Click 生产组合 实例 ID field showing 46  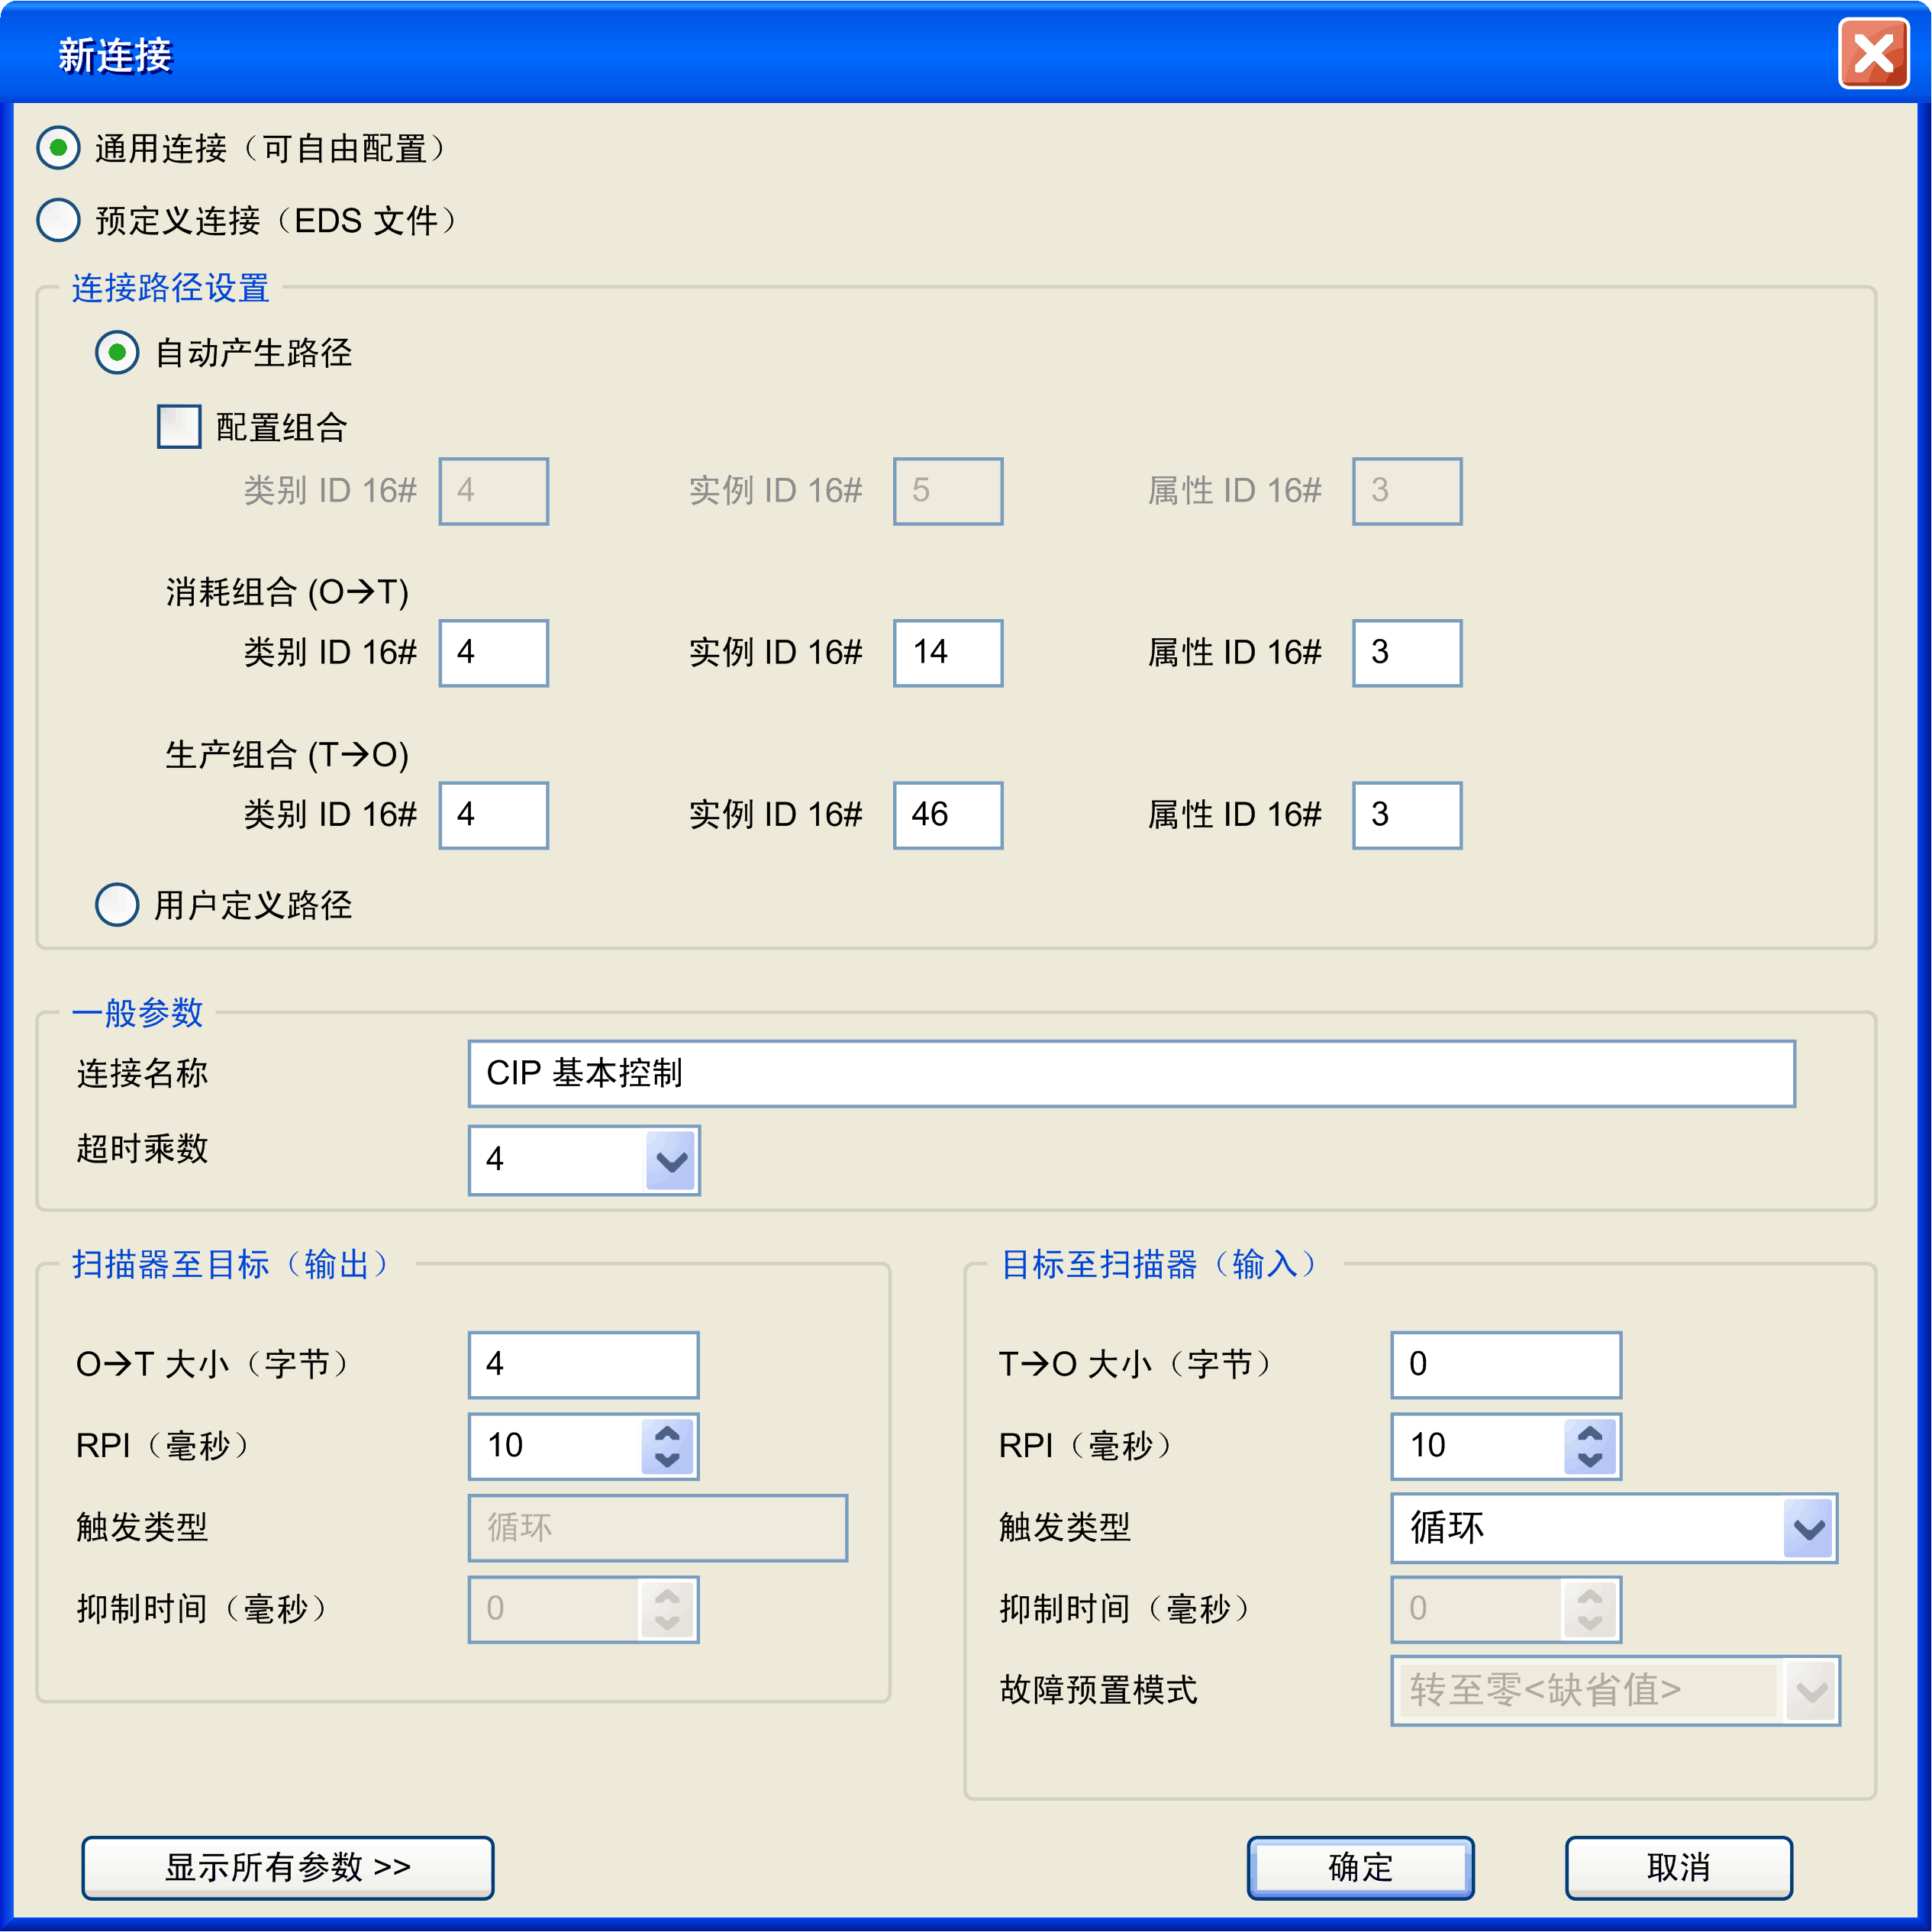(x=947, y=815)
